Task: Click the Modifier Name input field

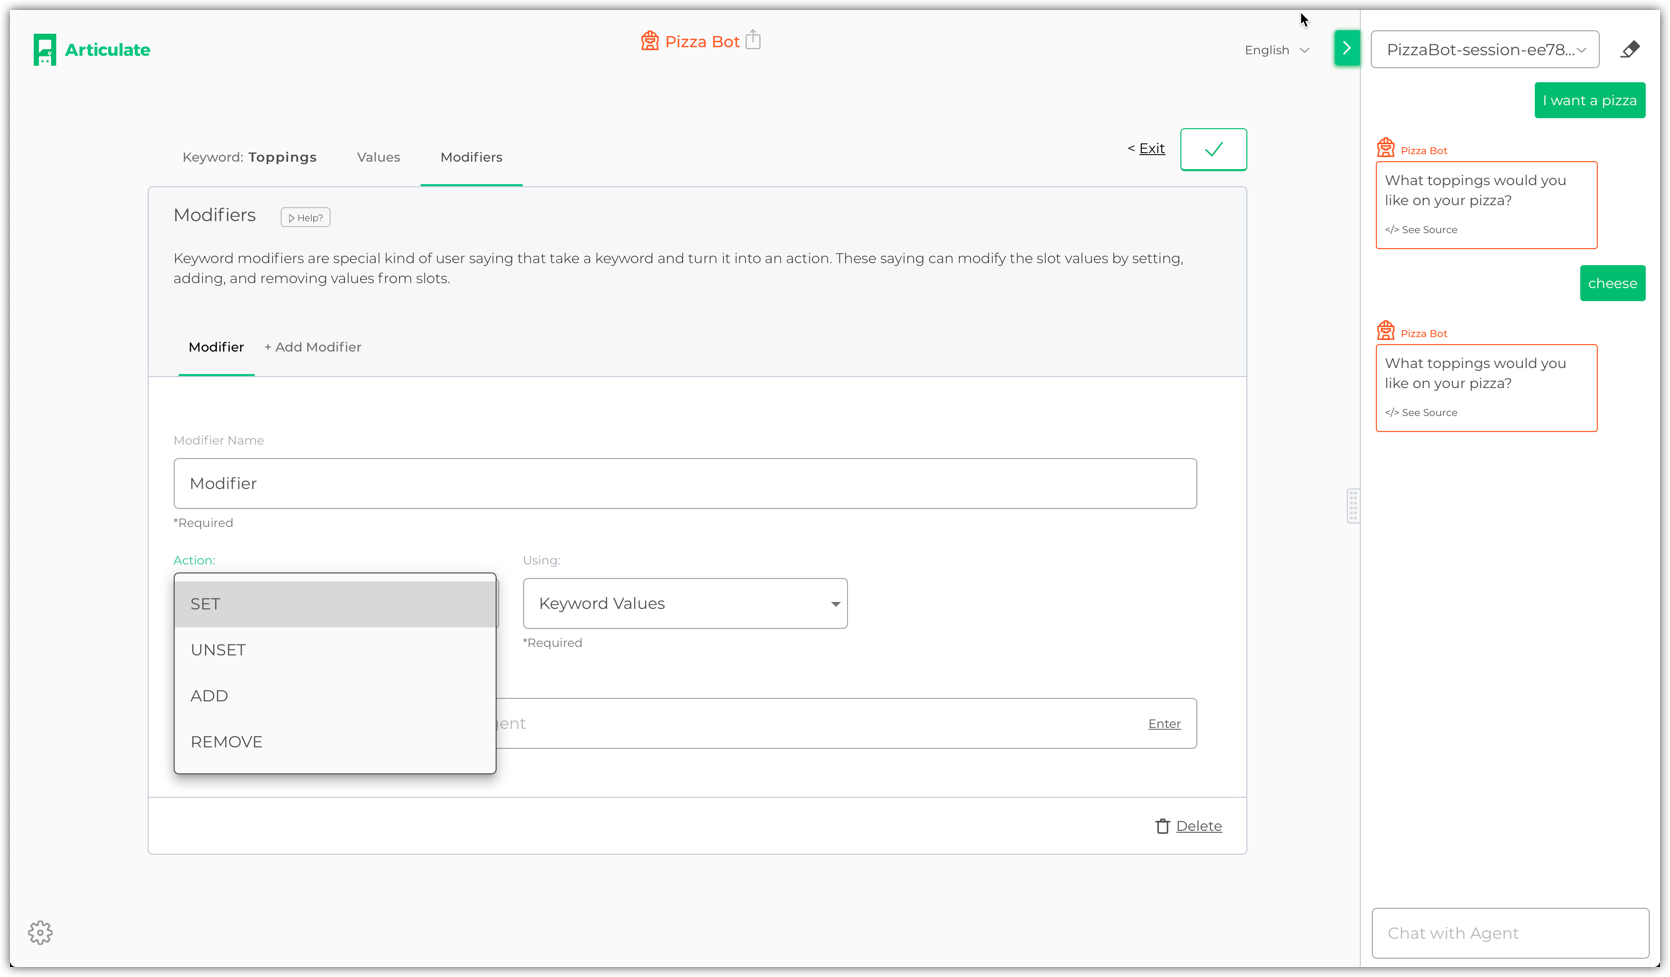Action: (685, 484)
